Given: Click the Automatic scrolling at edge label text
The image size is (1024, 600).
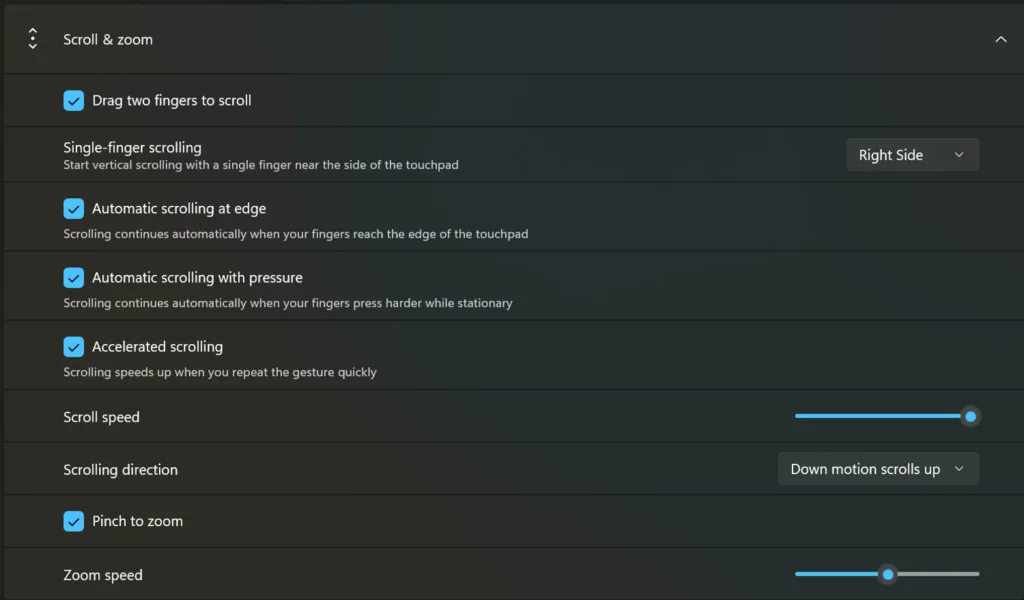Looking at the screenshot, I should 179,208.
